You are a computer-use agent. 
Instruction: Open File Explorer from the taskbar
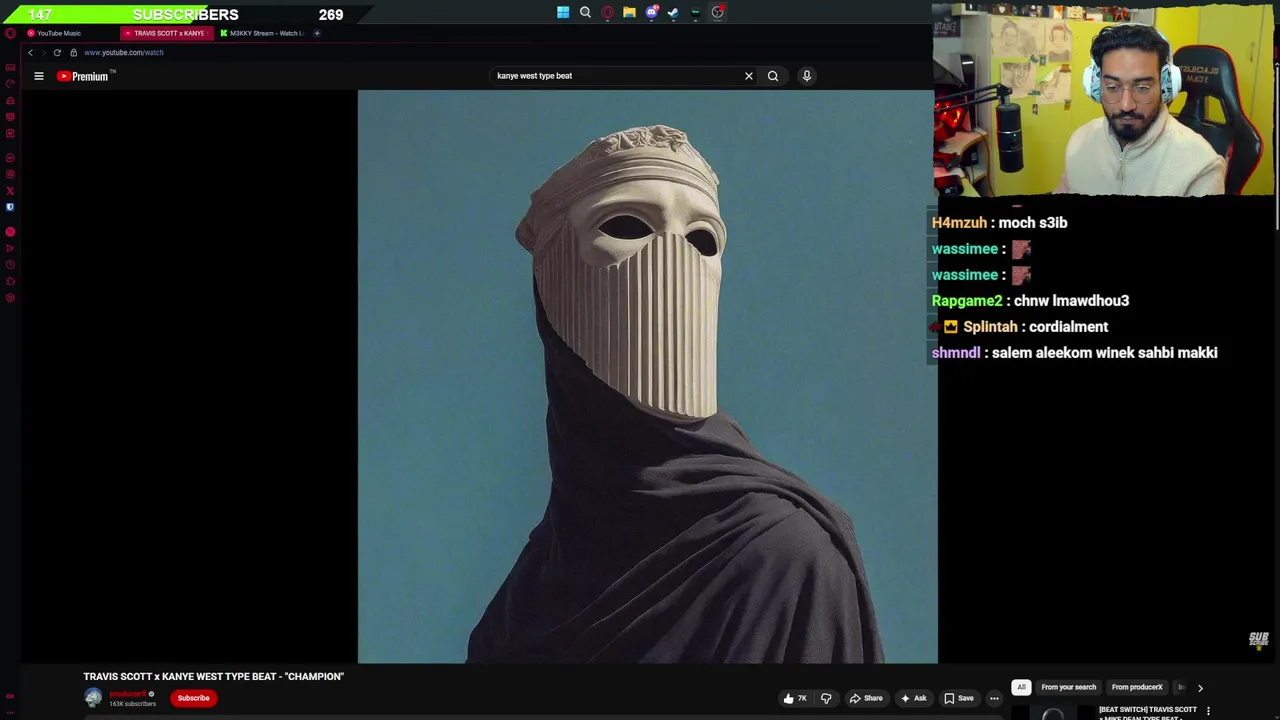(629, 12)
